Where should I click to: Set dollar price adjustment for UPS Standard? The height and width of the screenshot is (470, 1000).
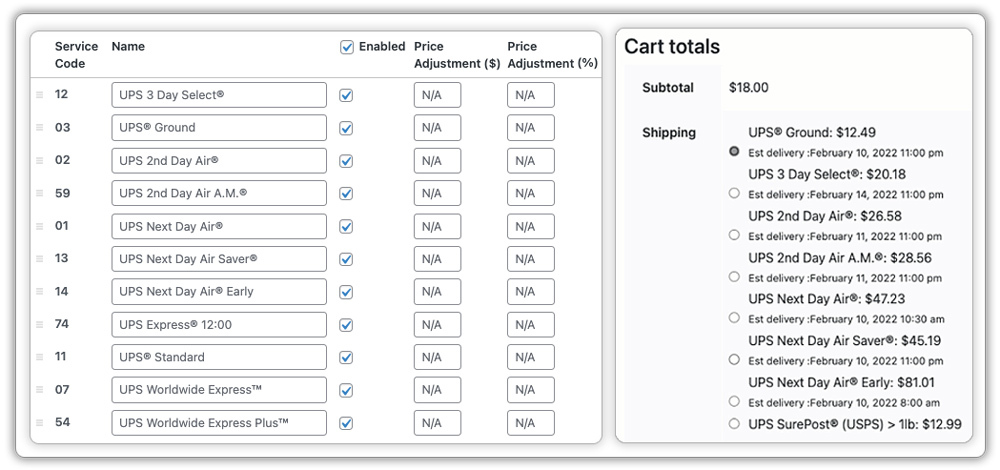coord(438,357)
